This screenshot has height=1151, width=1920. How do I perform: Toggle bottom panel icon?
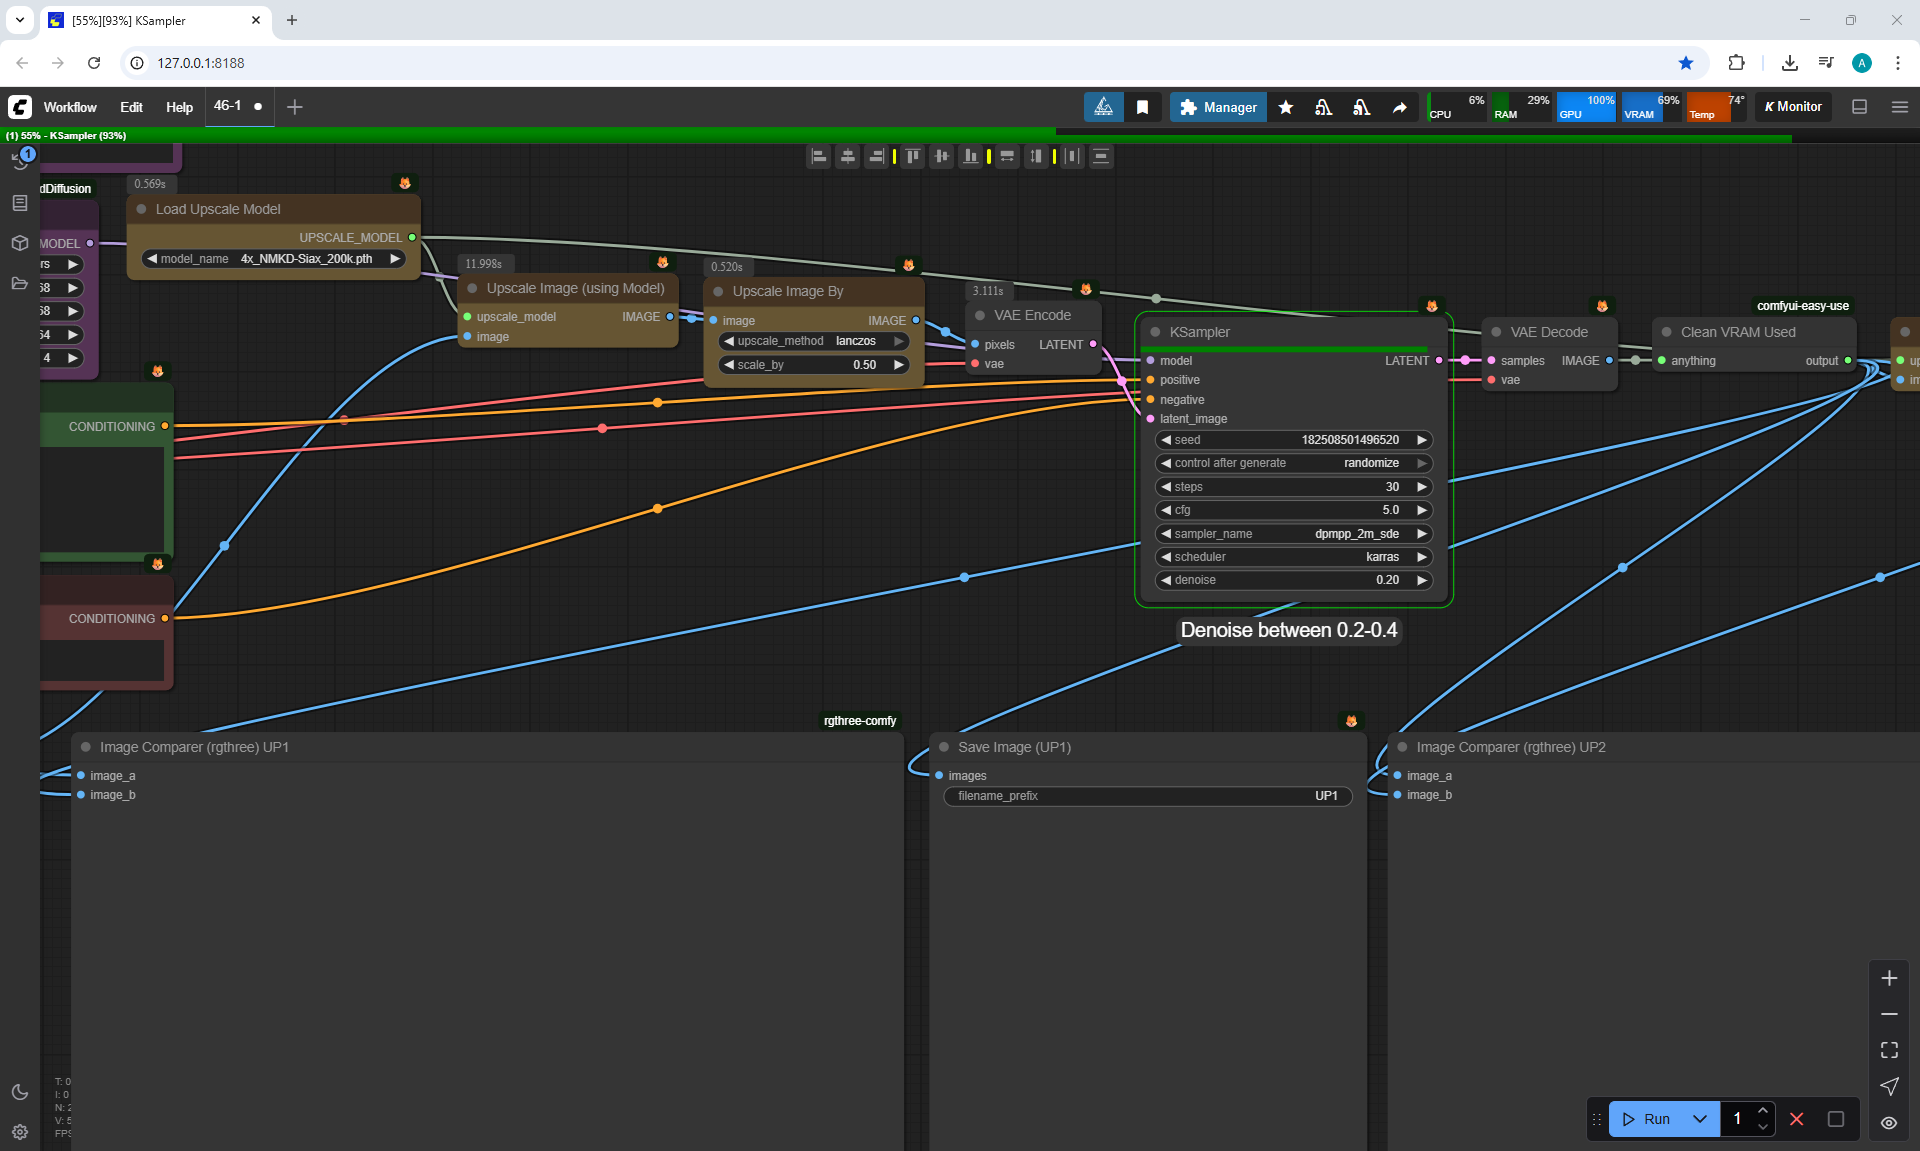pos(1859,107)
